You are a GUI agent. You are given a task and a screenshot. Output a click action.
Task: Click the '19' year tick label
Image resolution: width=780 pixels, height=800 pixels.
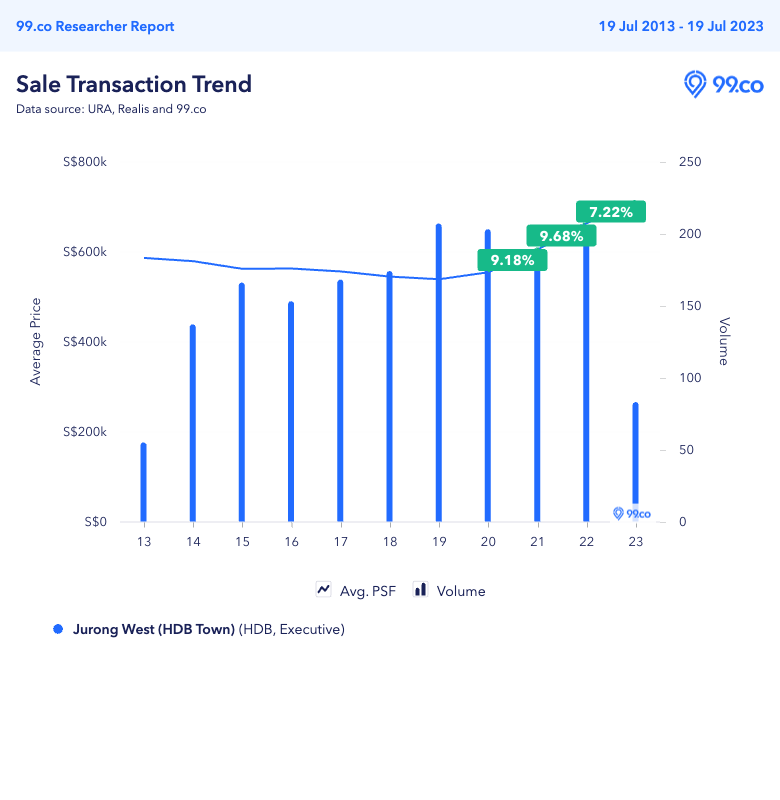439,541
